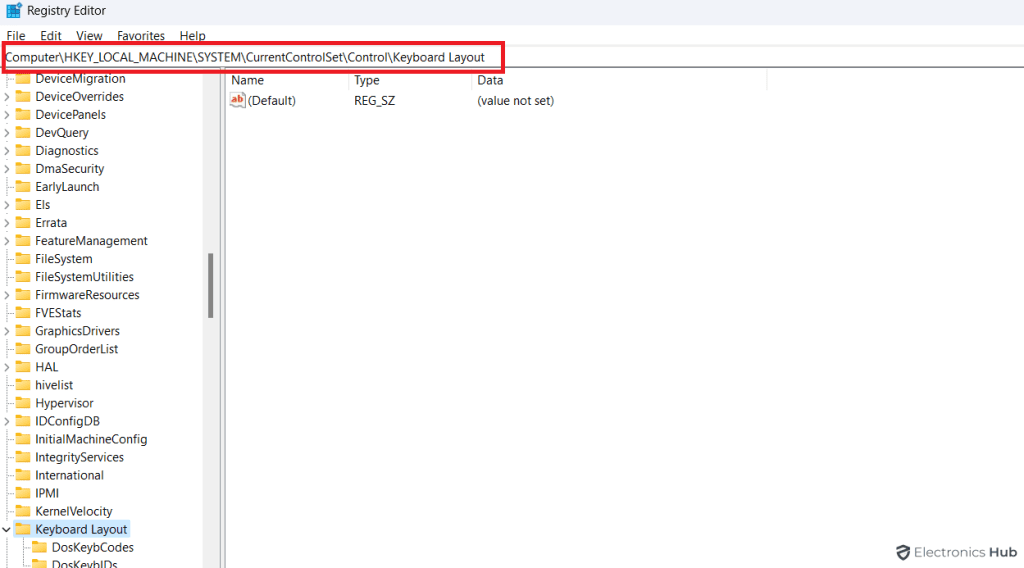Click the FileSystem folder icon
Viewport: 1024px width, 568px height.
coord(23,259)
